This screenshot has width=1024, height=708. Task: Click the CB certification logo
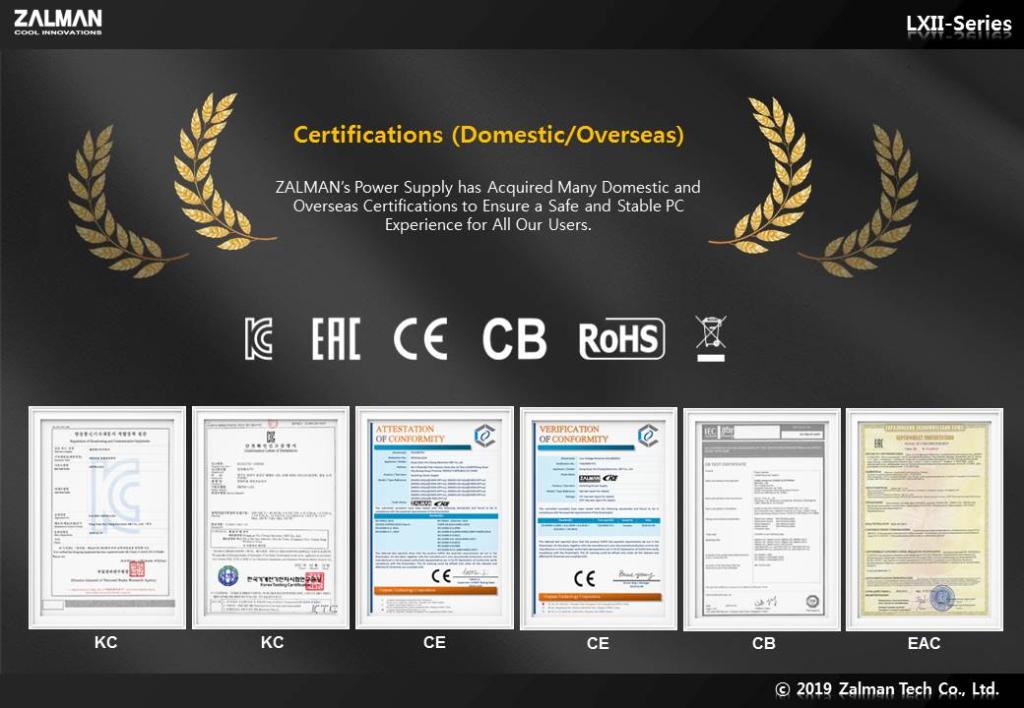[514, 339]
